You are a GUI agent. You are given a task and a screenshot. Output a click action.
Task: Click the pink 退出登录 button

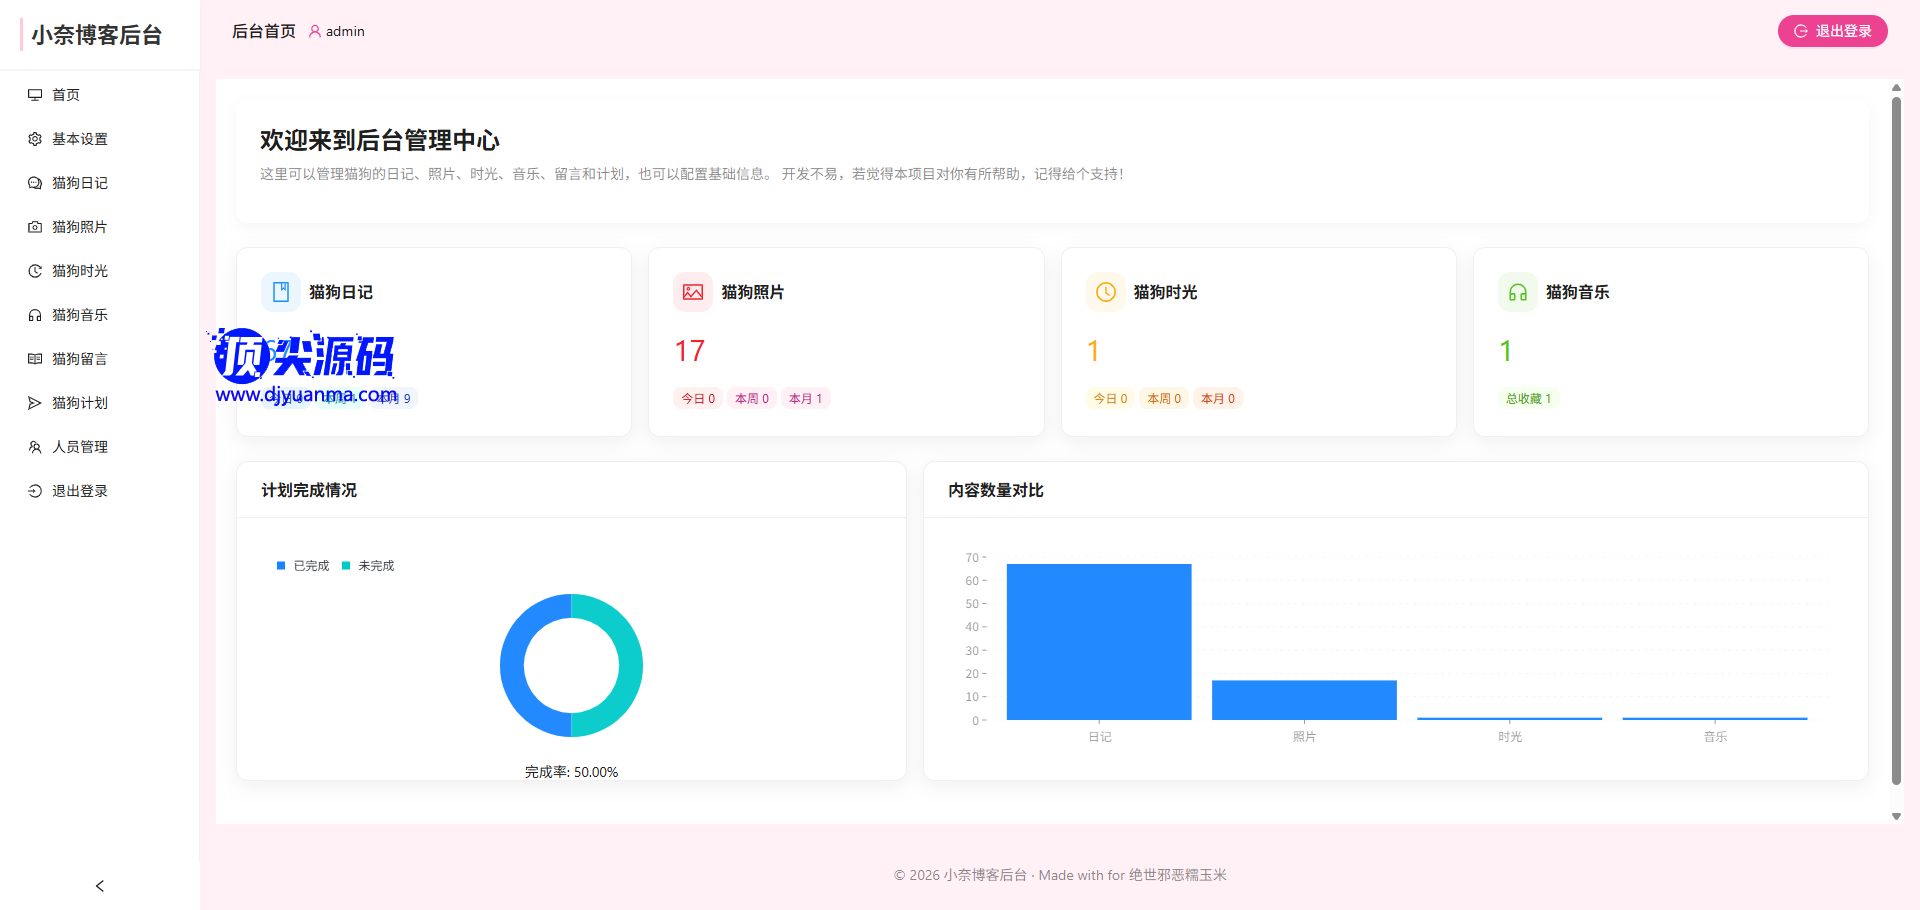point(1832,31)
